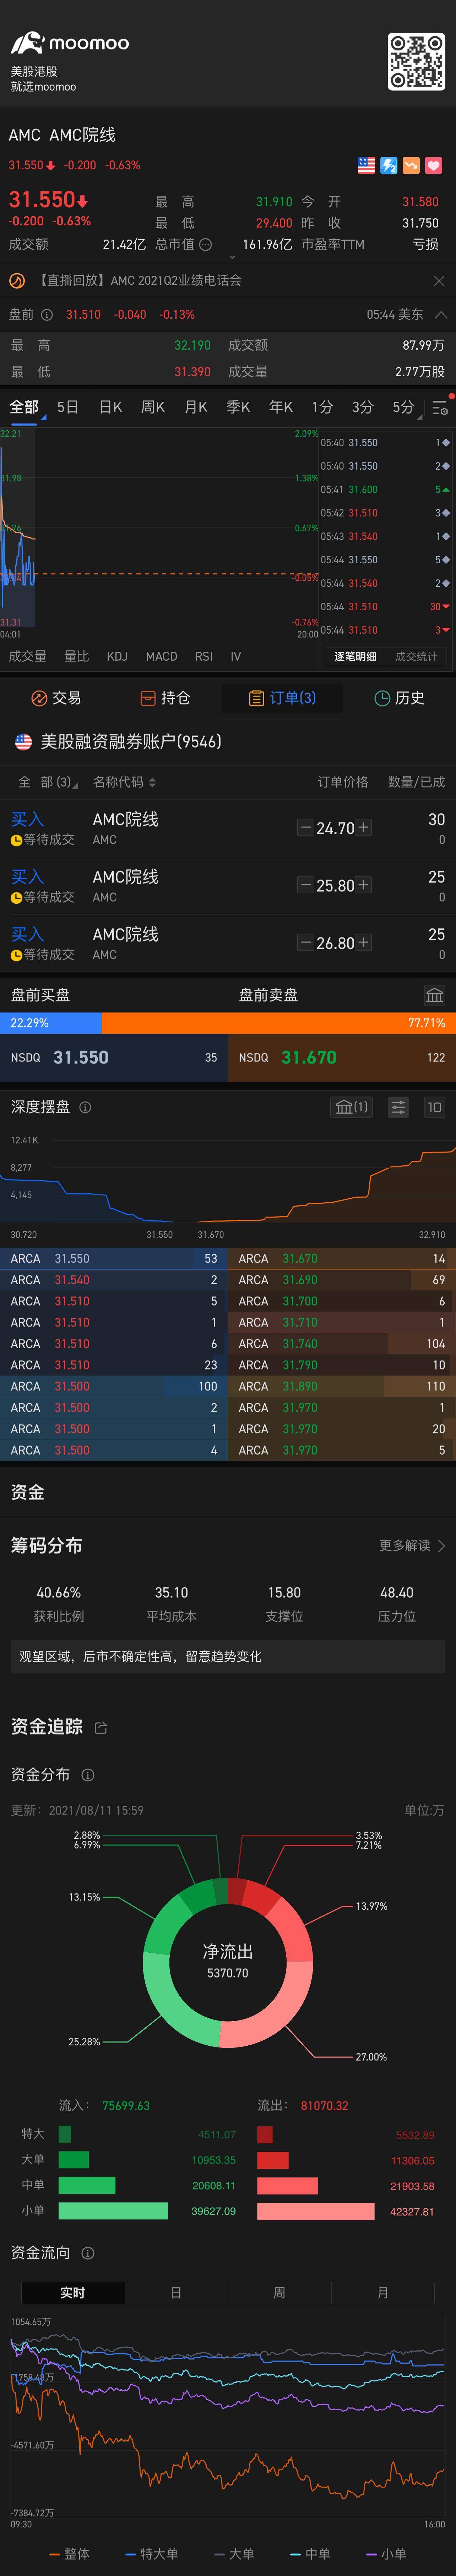Tap the ARCA 31.740 ask row
The image size is (456, 2576).
342,1344
